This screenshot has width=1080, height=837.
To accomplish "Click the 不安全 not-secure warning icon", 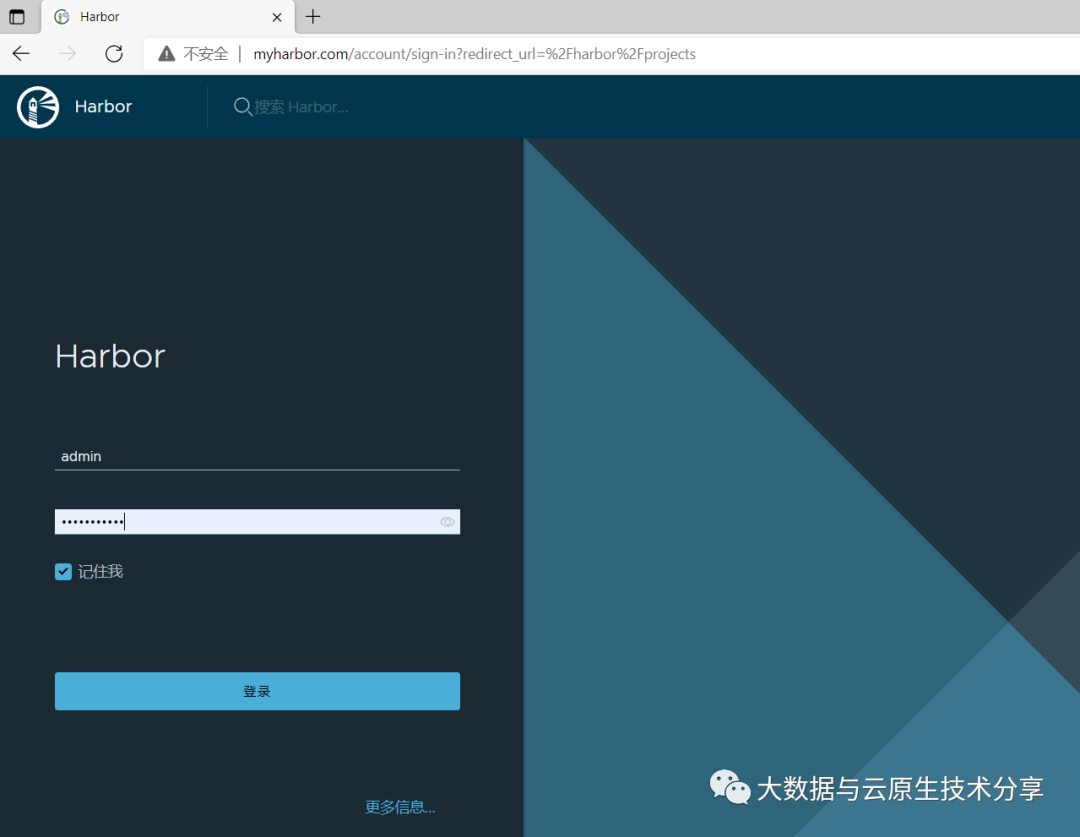I will click(167, 54).
